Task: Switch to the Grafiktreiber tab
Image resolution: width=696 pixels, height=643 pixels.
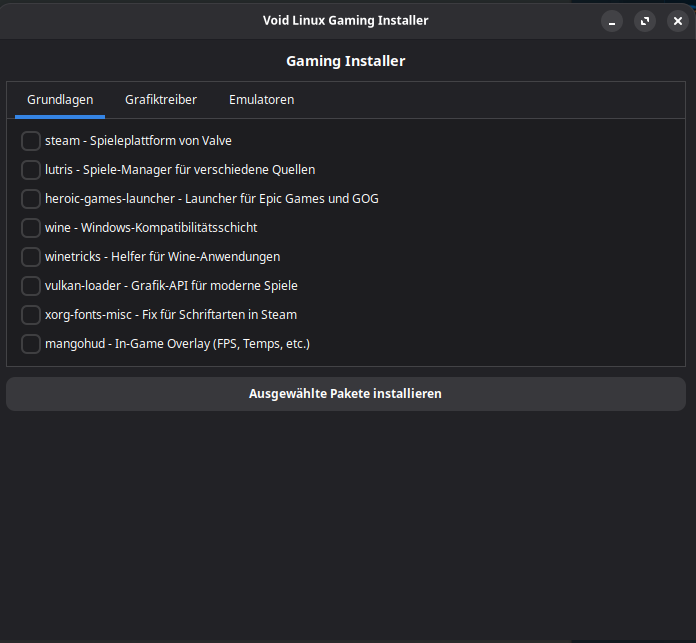Action: point(161,100)
